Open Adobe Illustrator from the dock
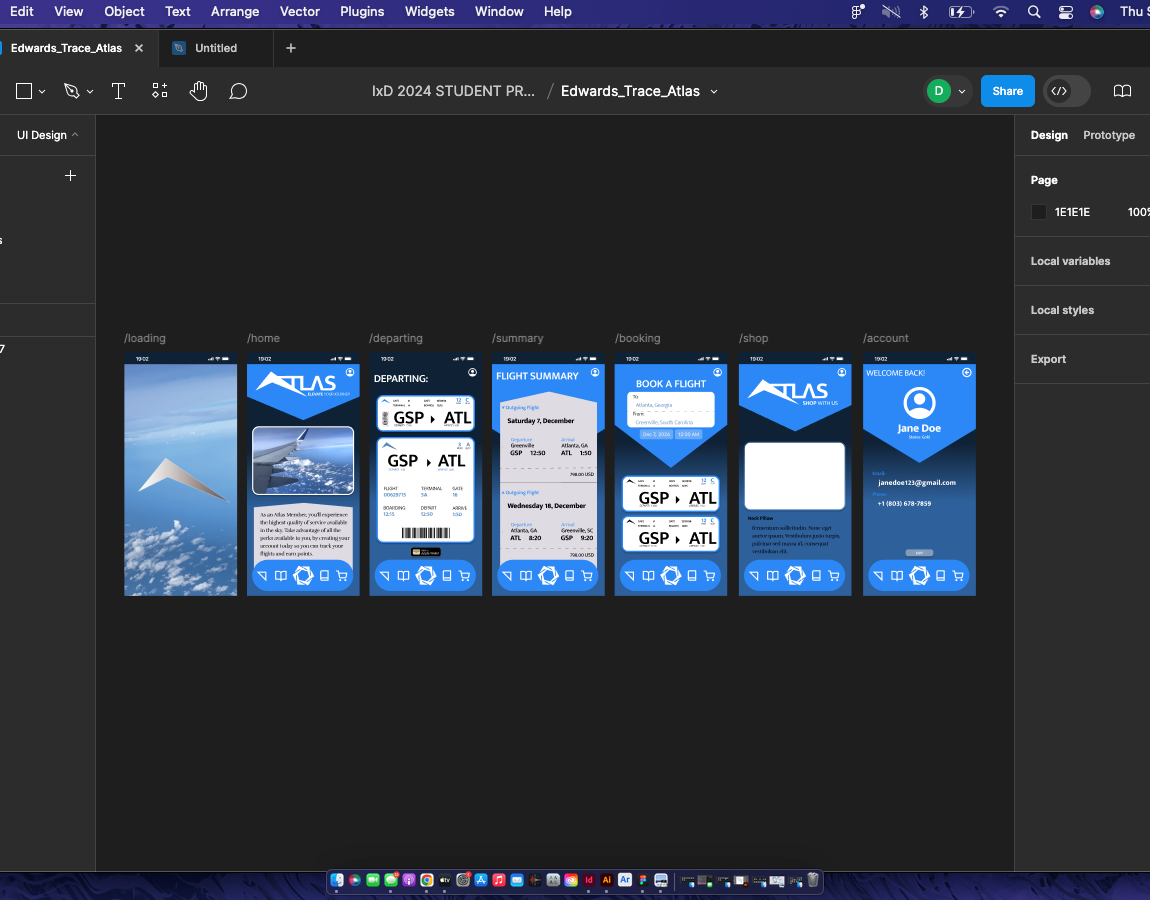This screenshot has width=1150, height=900. (x=607, y=879)
